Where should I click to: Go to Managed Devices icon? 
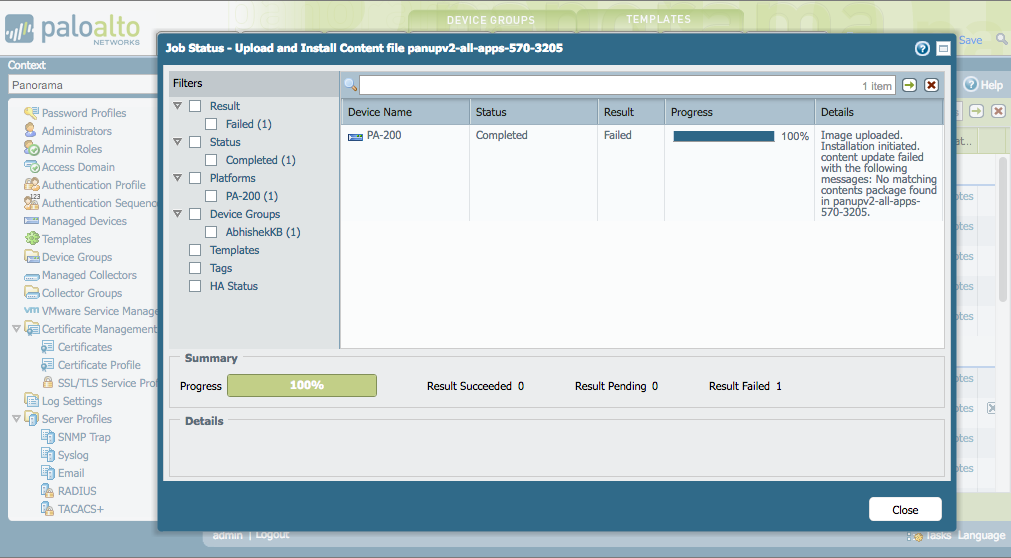pyautogui.click(x=31, y=221)
